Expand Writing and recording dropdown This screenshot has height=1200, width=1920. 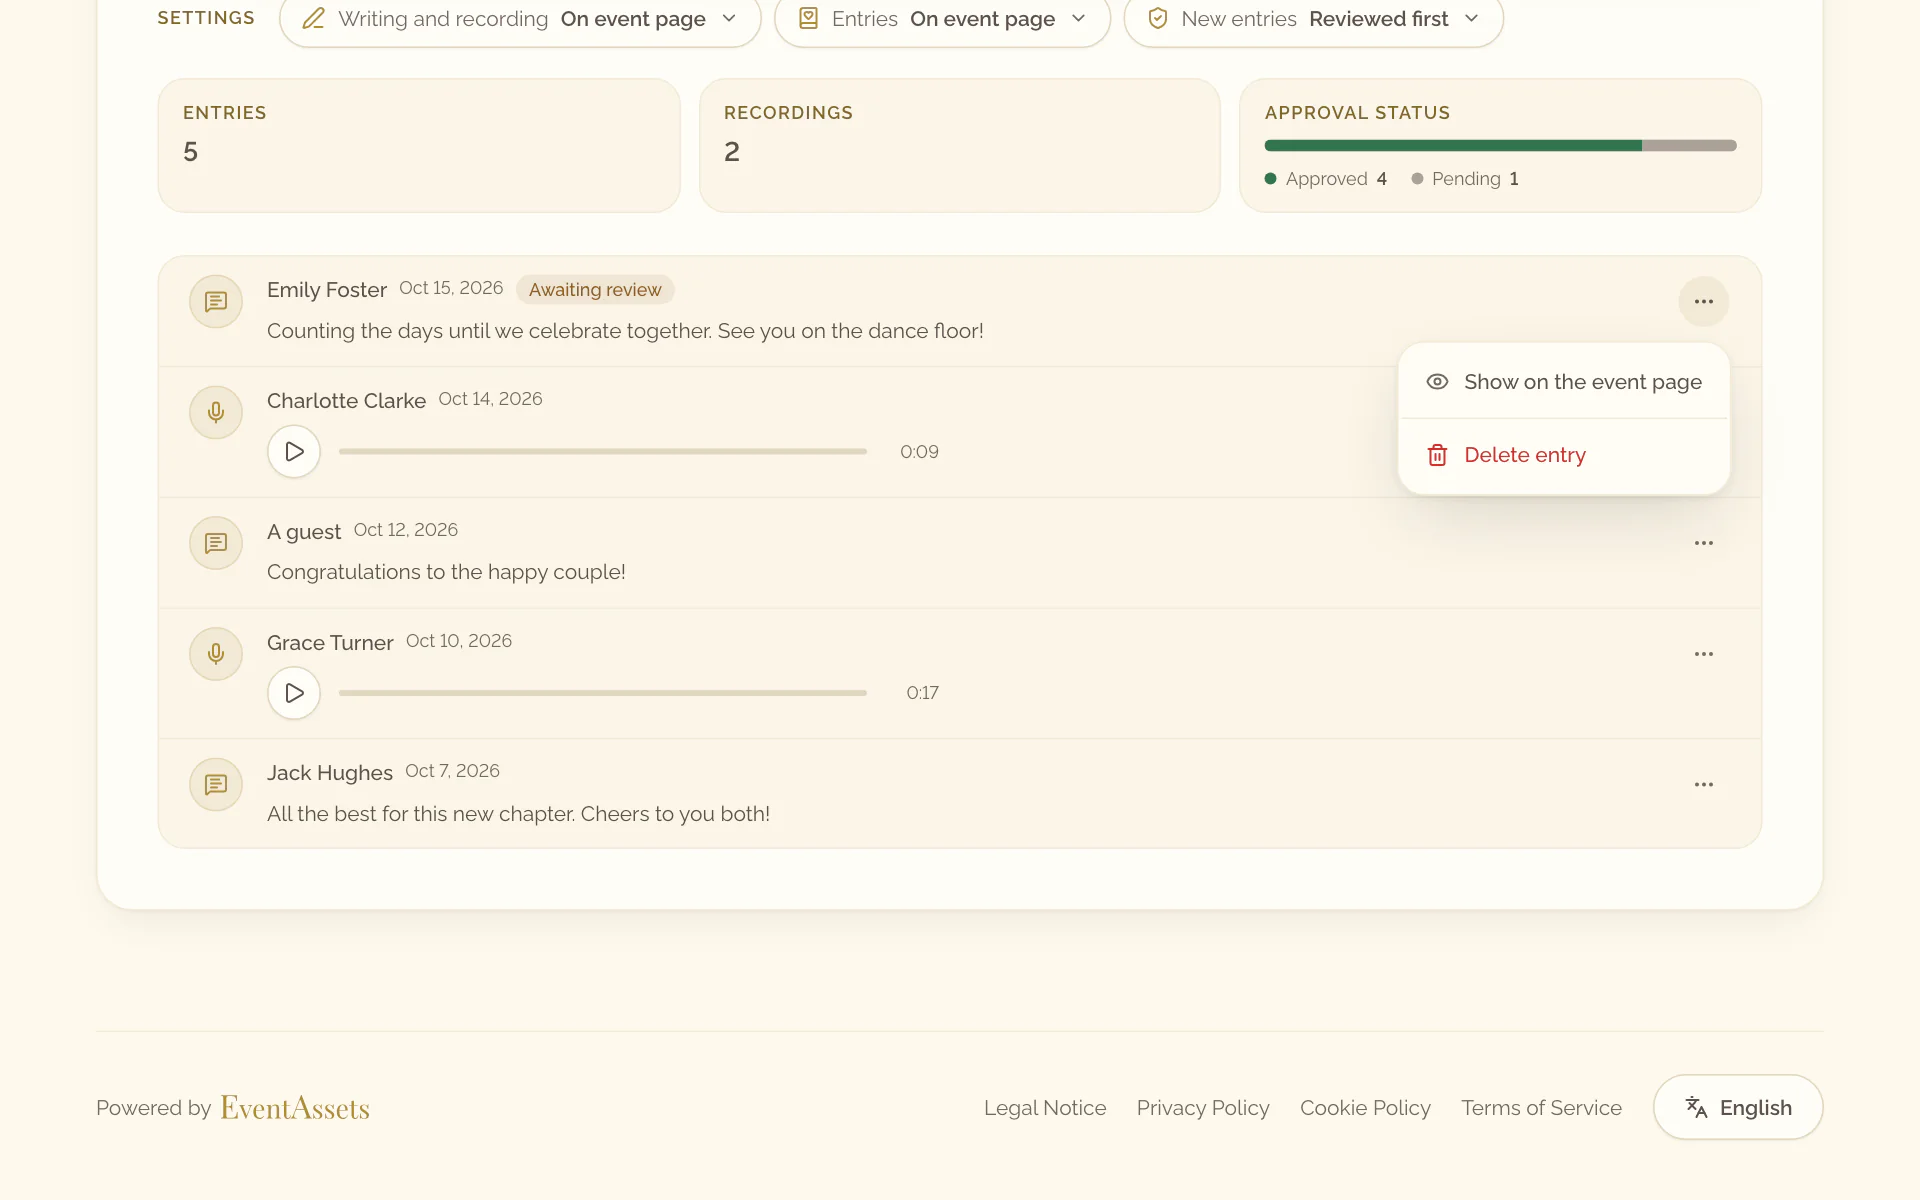[520, 19]
